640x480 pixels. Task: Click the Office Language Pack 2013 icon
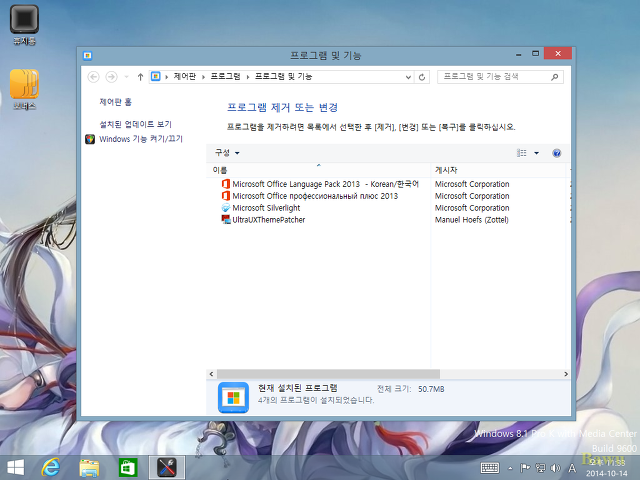(x=226, y=184)
